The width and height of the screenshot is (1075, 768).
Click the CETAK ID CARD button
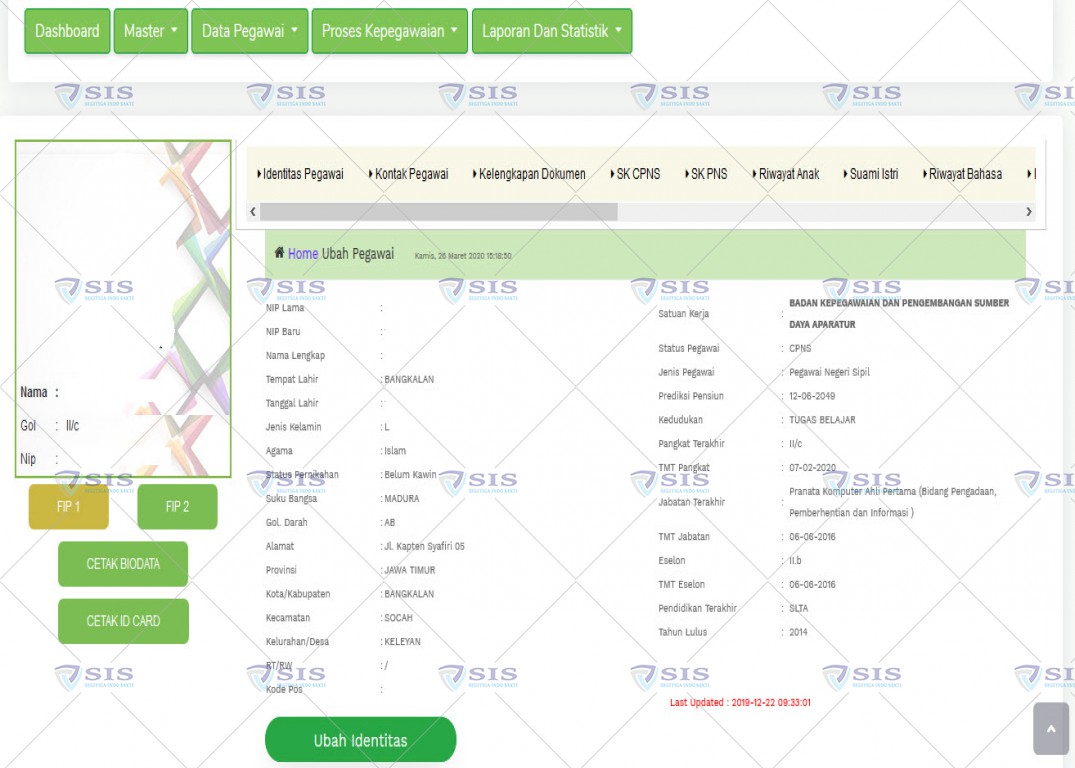(x=123, y=621)
